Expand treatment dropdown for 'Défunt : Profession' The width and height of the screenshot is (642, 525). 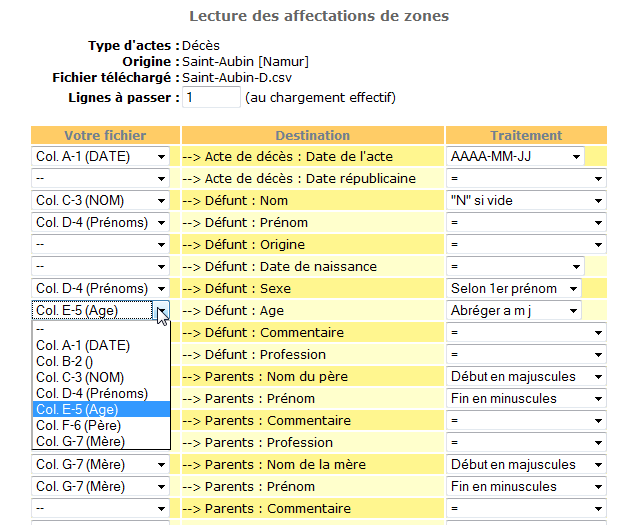tap(527, 355)
